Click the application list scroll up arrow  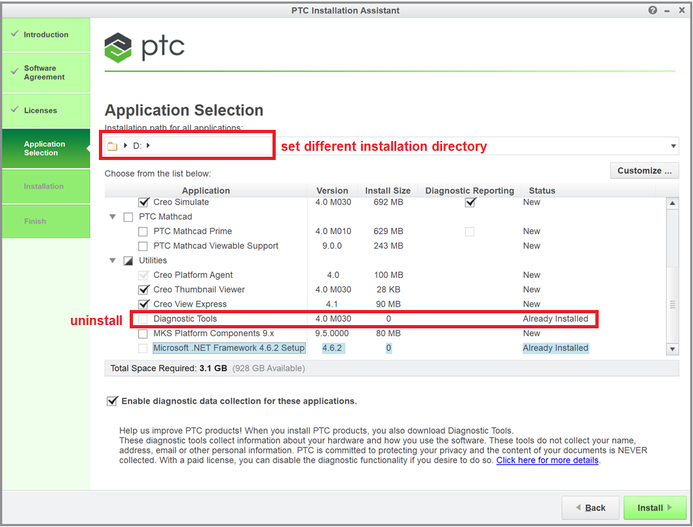point(672,203)
